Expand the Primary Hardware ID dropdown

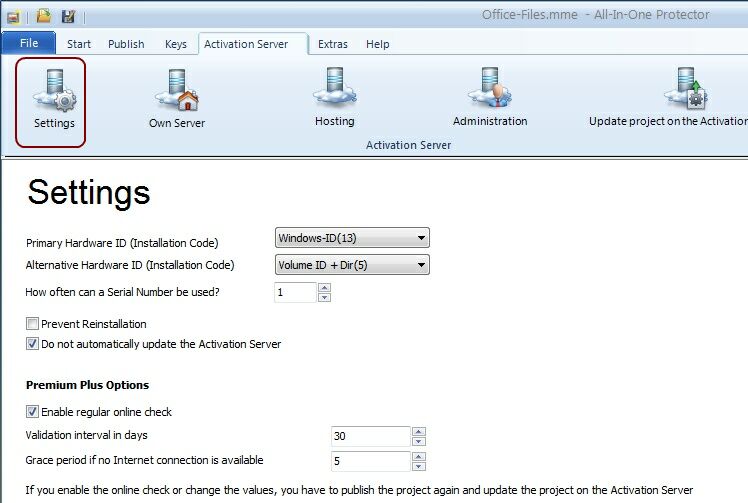point(422,238)
